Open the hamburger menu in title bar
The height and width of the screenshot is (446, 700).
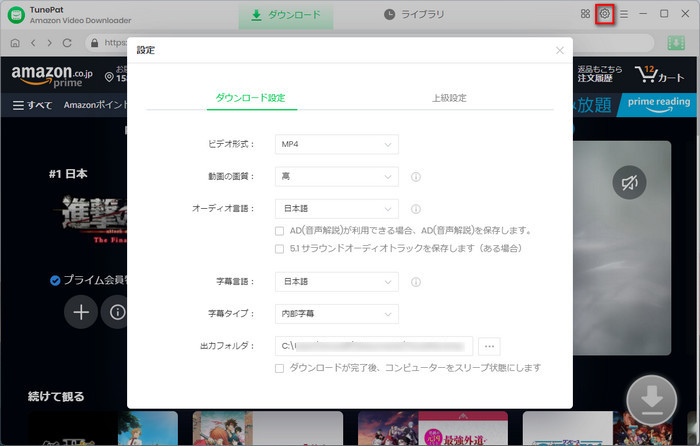coord(624,14)
